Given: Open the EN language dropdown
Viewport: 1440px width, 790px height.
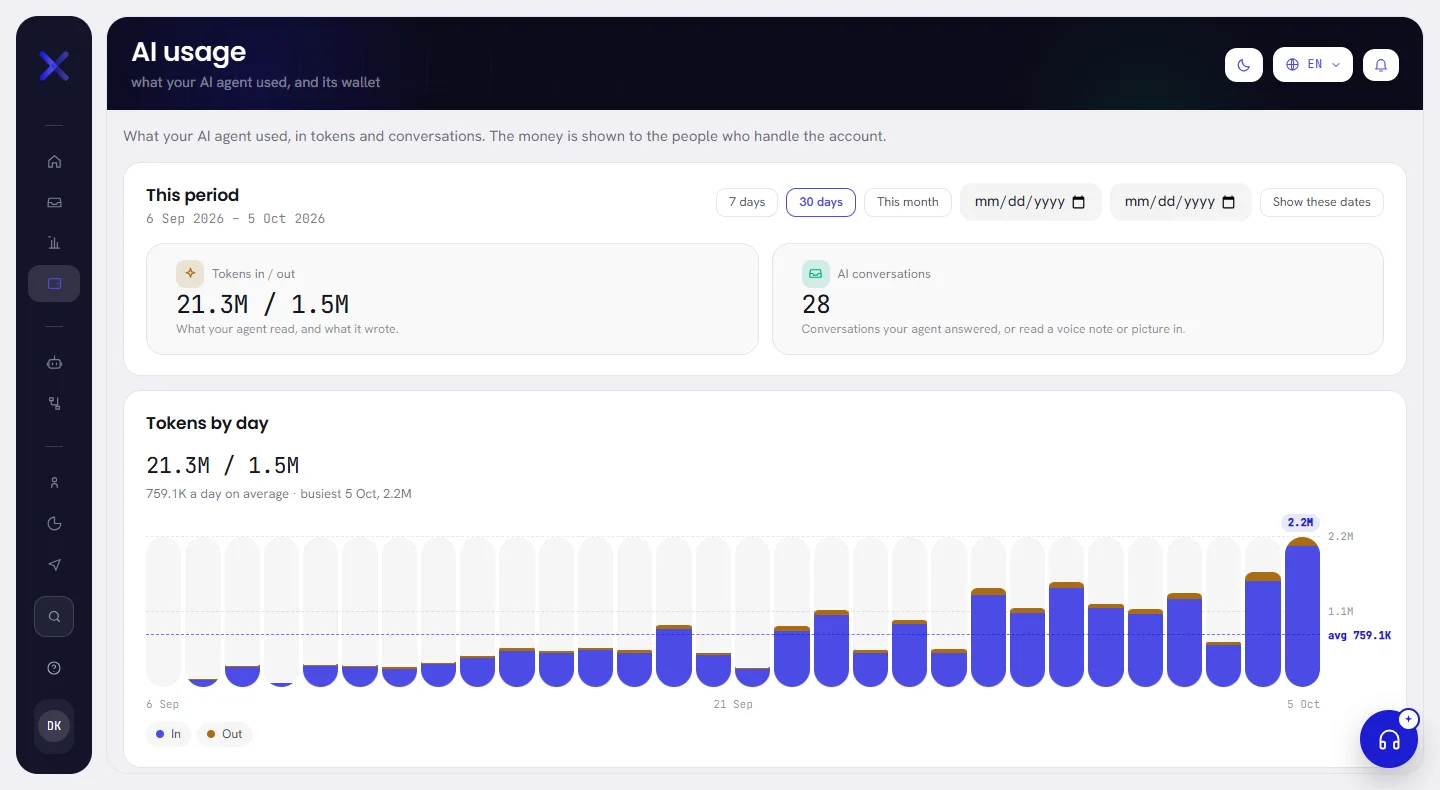Looking at the screenshot, I should point(1313,65).
